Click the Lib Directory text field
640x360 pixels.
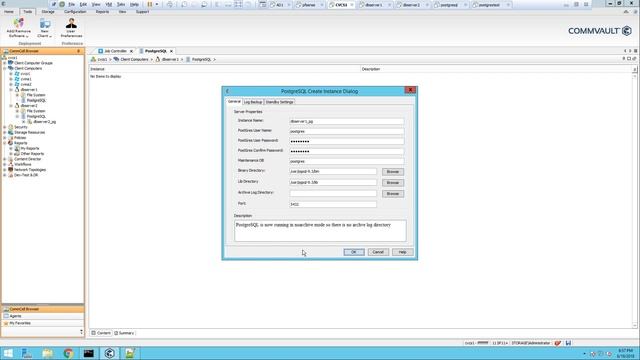coord(333,182)
